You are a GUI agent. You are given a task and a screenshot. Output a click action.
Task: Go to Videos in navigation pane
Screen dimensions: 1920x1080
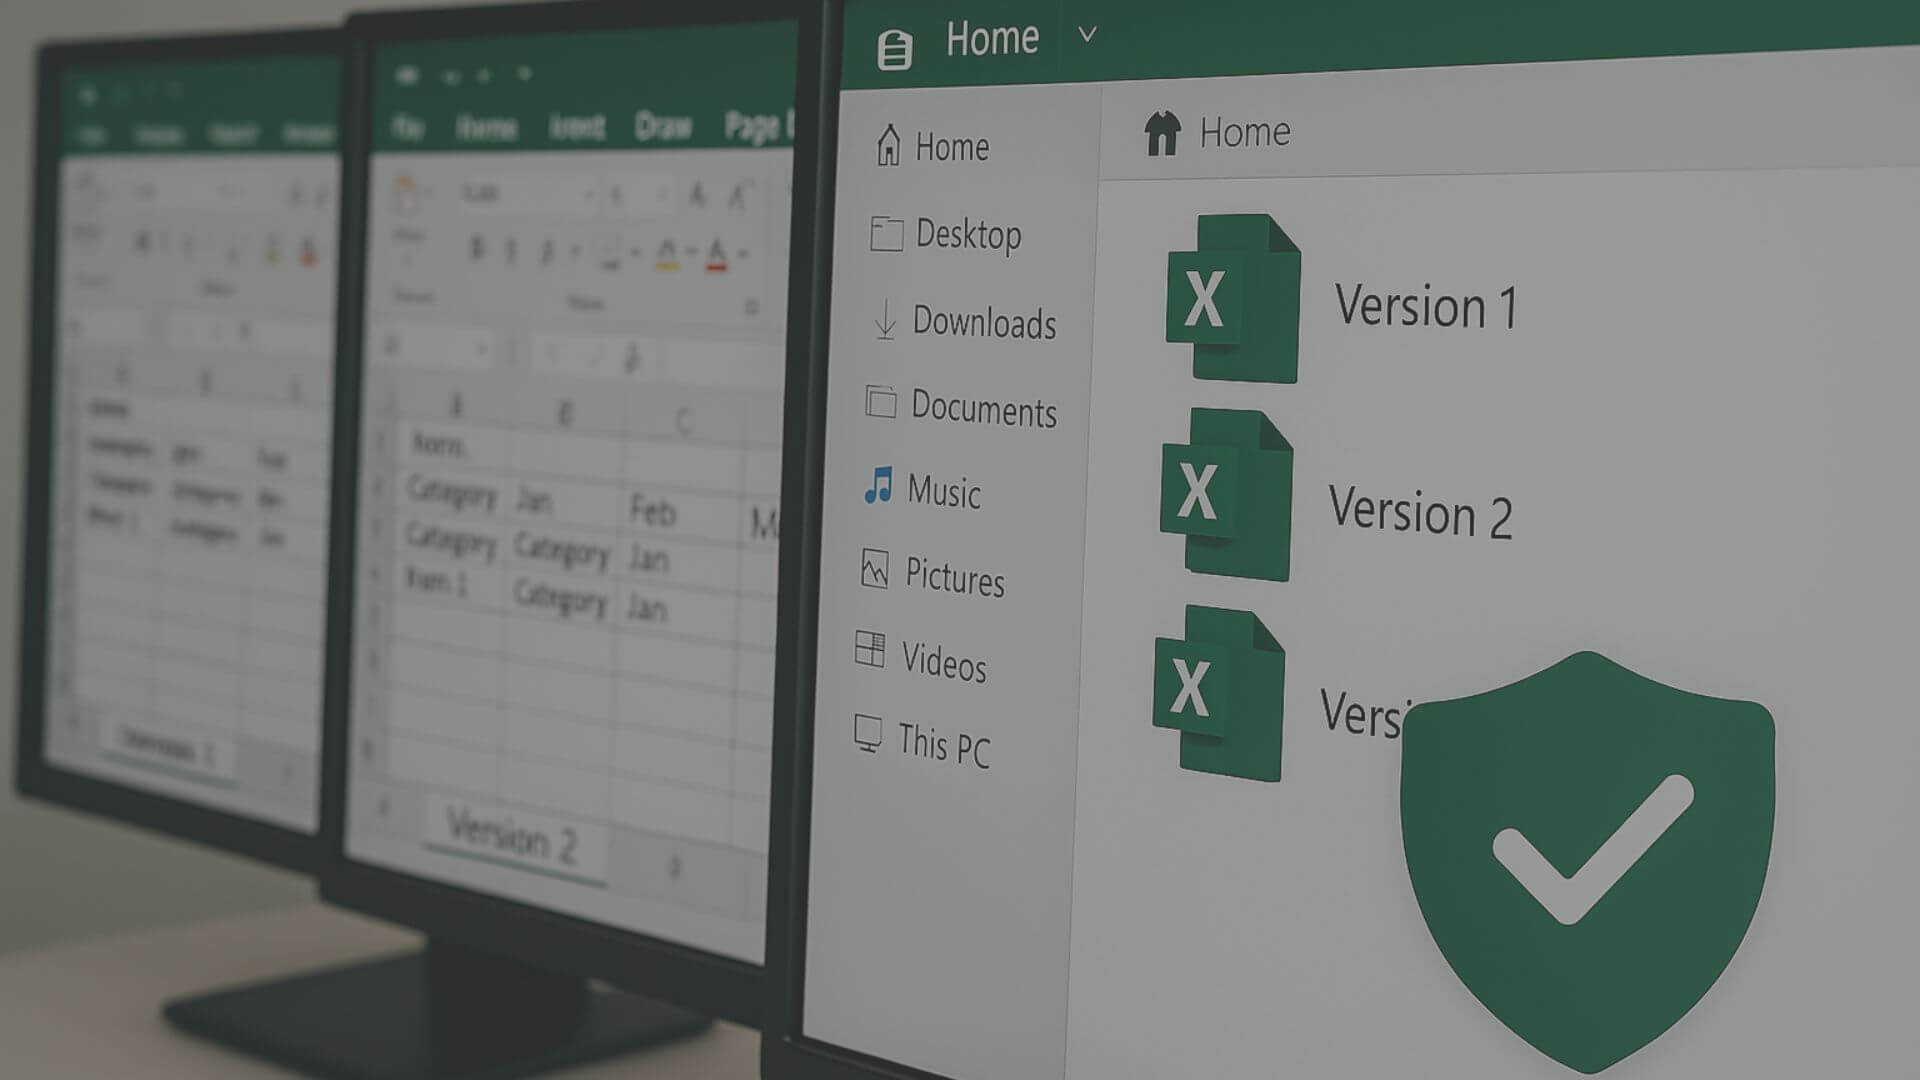pos(944,662)
